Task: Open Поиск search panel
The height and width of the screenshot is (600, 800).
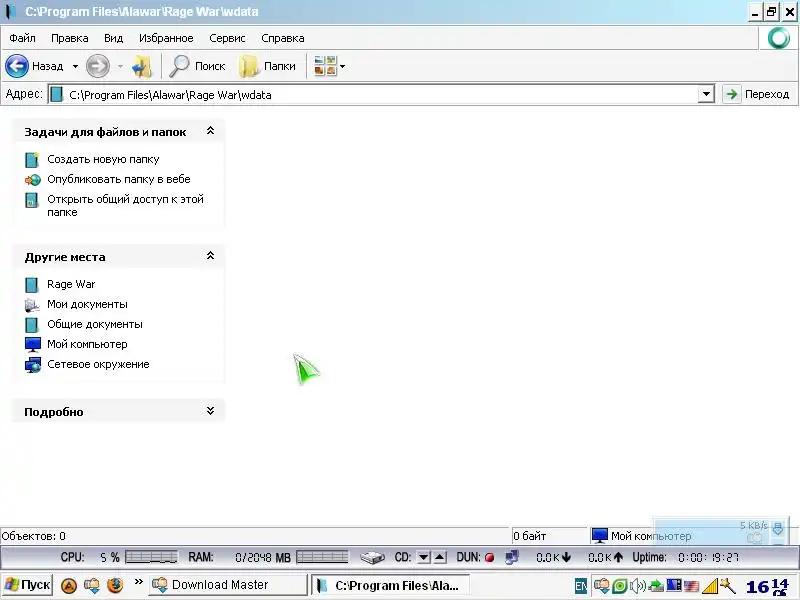Action: [x=197, y=66]
